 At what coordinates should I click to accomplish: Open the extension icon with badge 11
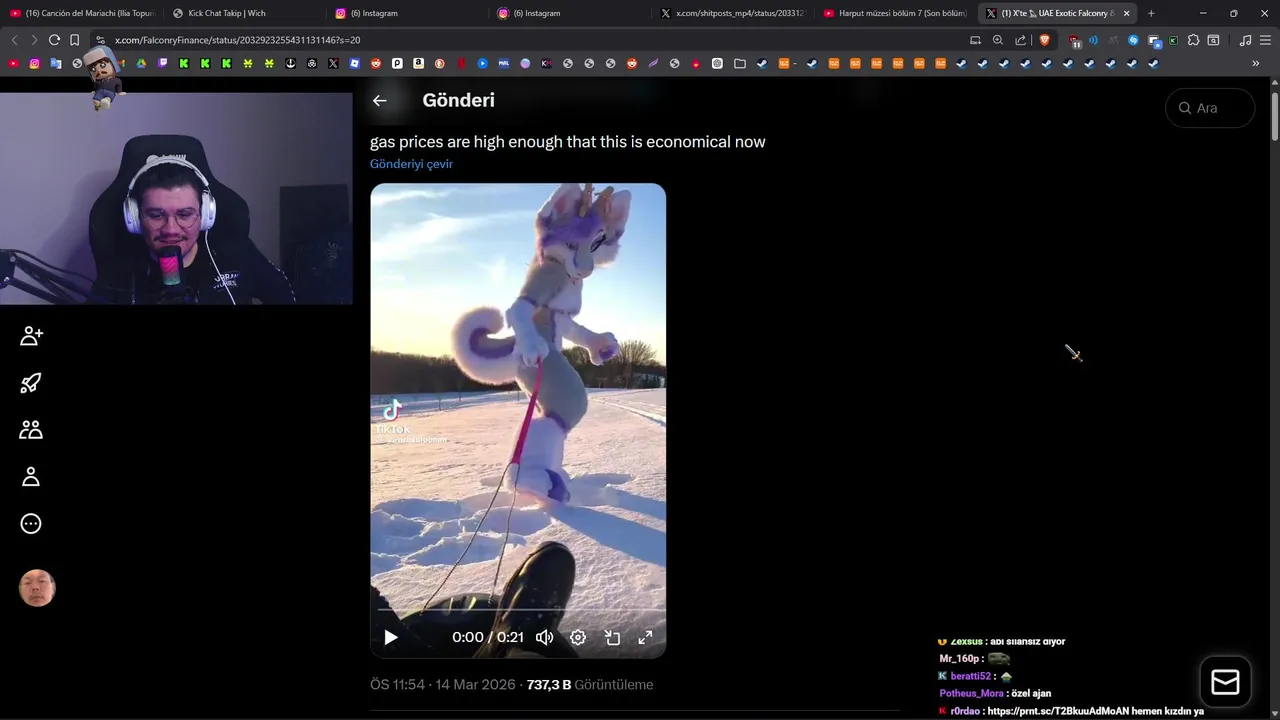(1074, 41)
